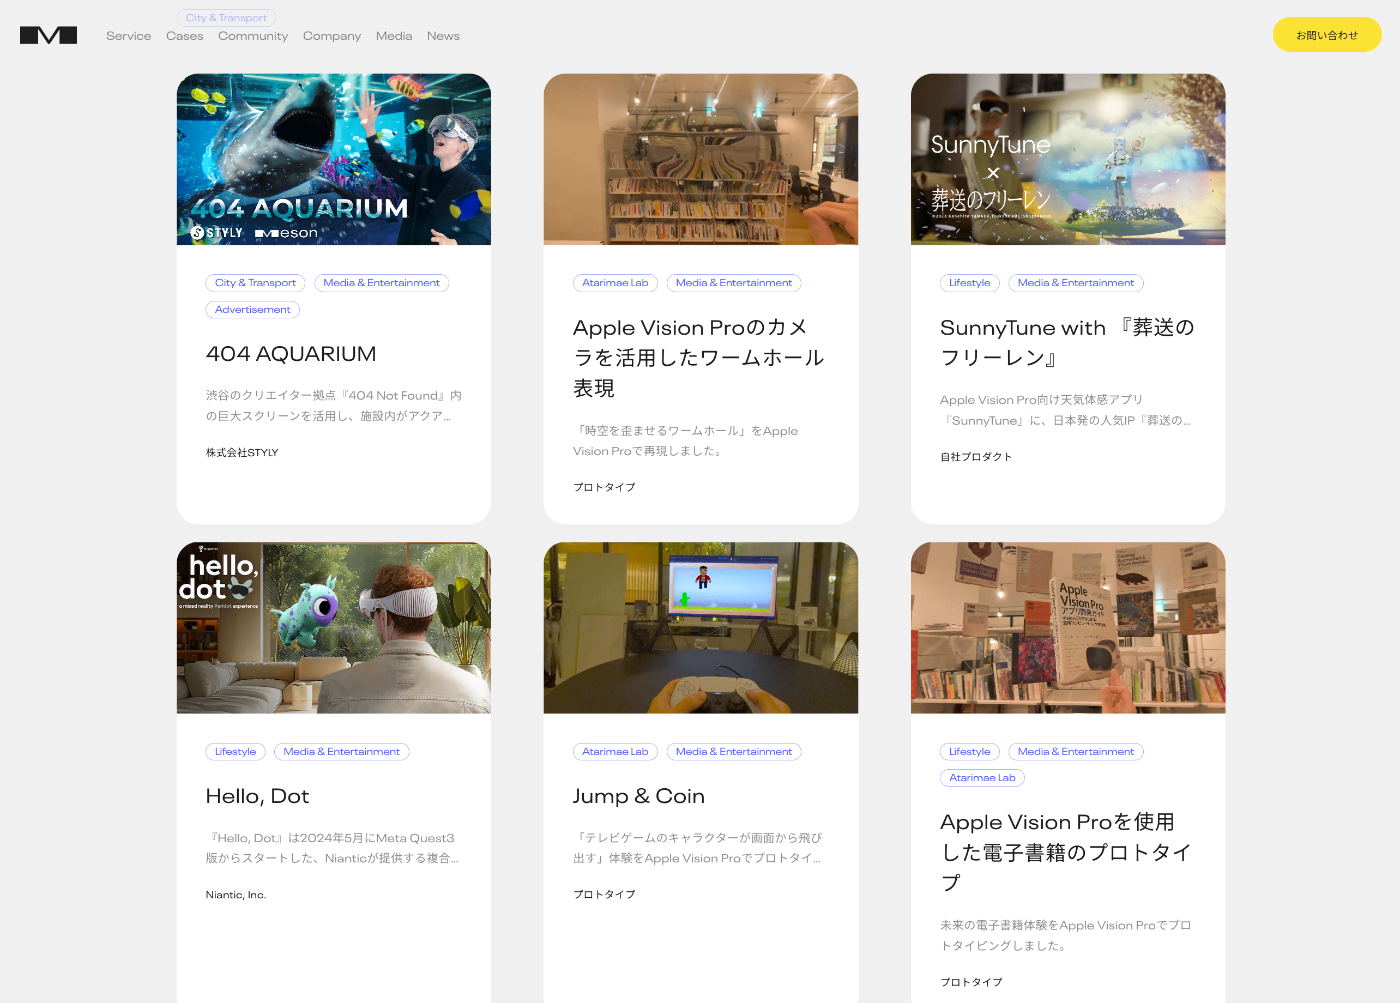The width and height of the screenshot is (1400, 1003).
Task: Open Apple Vision Proのカメラを活用したワームホール表現 title
Action: [699, 358]
